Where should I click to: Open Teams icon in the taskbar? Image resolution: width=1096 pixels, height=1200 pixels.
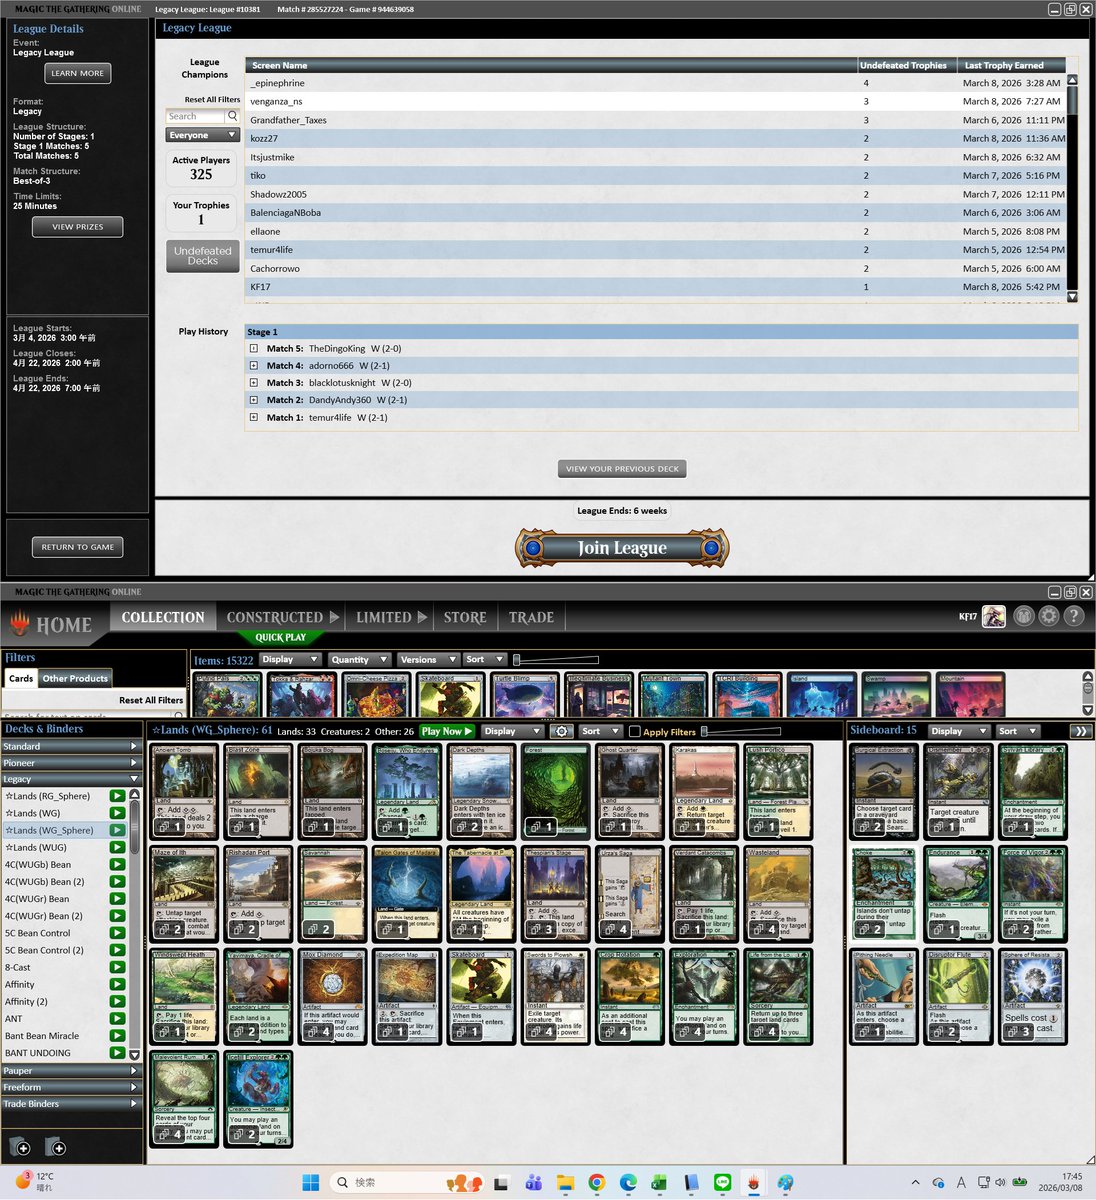coord(534,1183)
